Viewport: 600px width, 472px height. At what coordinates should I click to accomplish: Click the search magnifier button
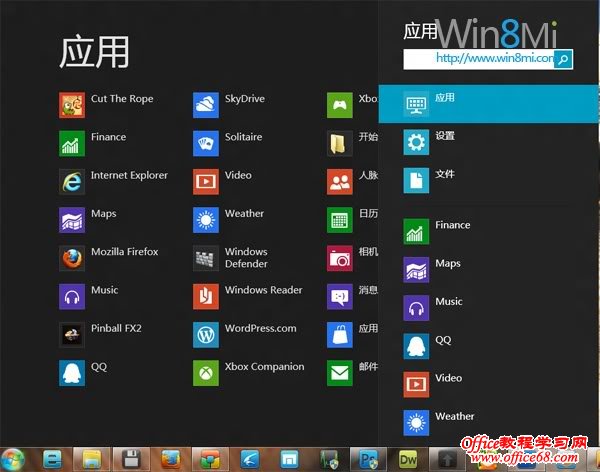click(563, 59)
